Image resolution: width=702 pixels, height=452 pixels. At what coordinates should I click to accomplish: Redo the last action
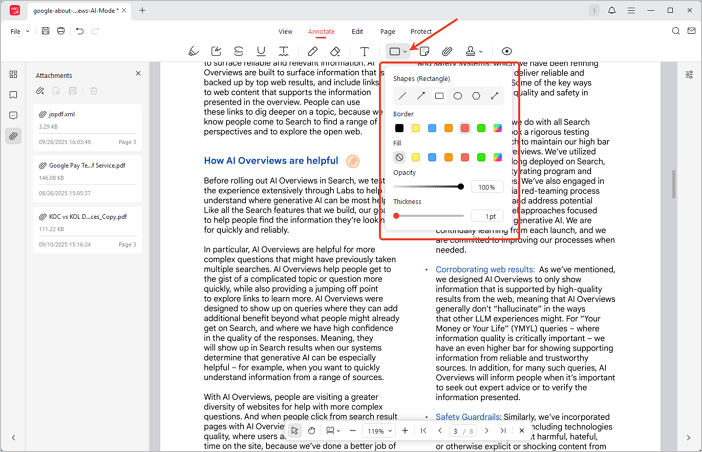tap(95, 31)
